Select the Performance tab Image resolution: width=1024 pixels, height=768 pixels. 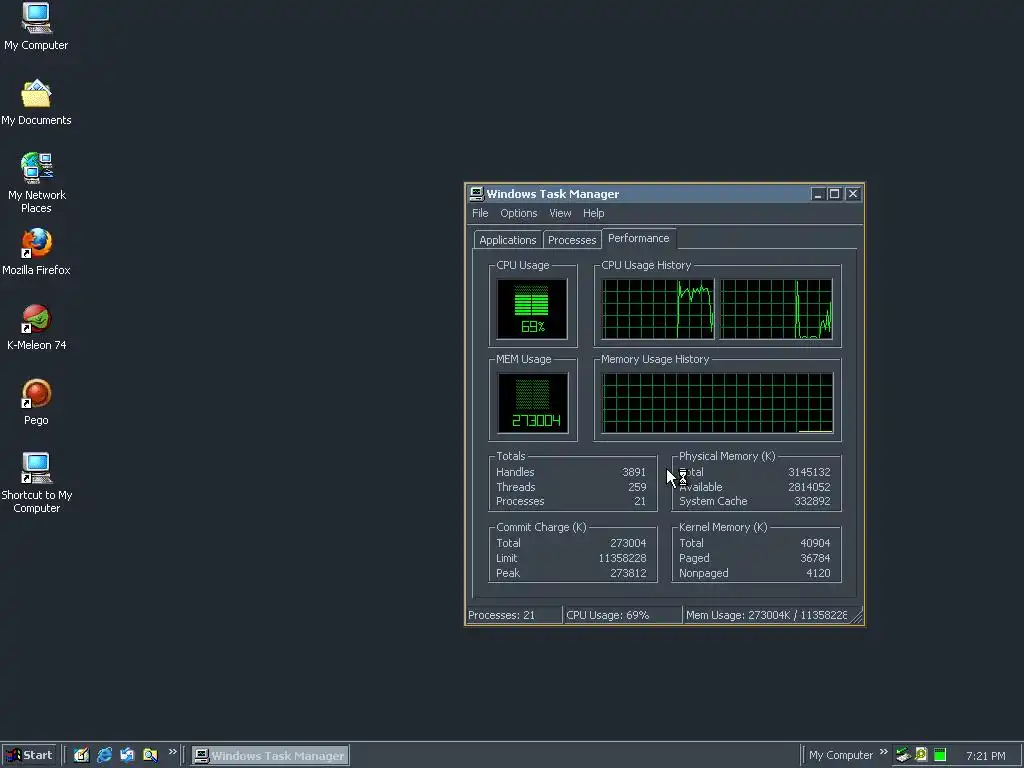tap(638, 238)
